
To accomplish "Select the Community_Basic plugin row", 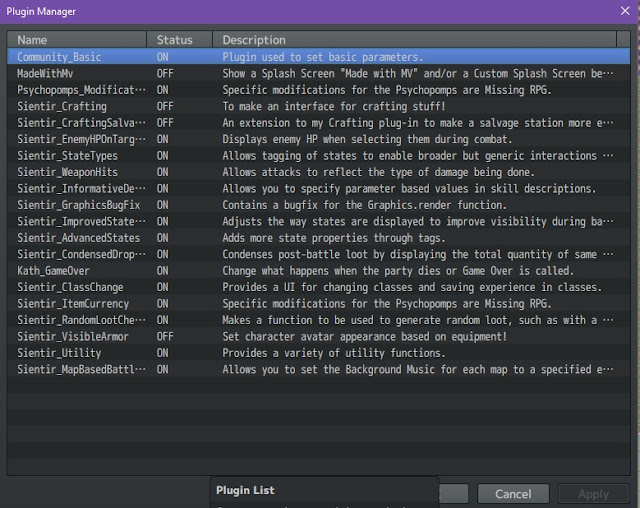I will 318,57.
